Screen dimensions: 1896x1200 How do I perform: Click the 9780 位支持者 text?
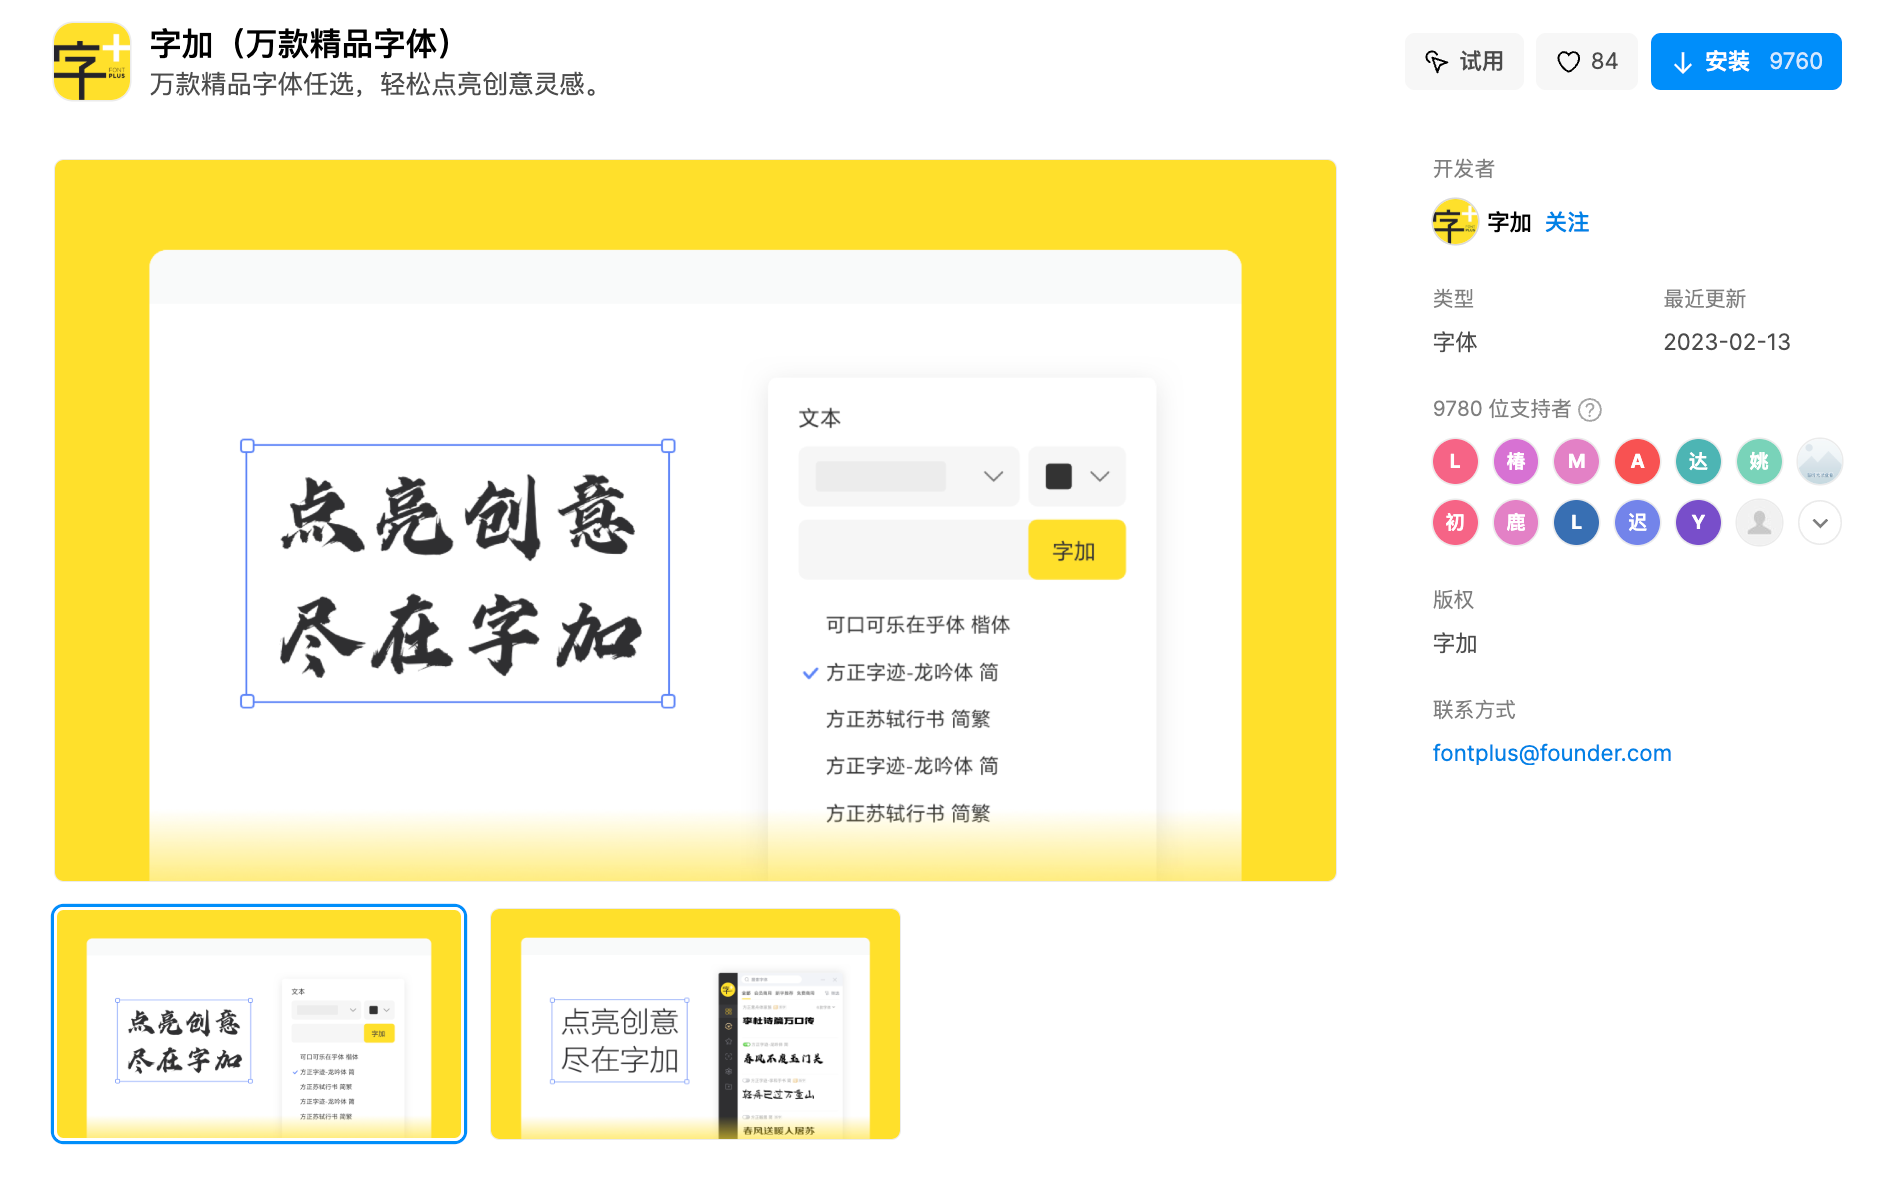[x=1502, y=409]
